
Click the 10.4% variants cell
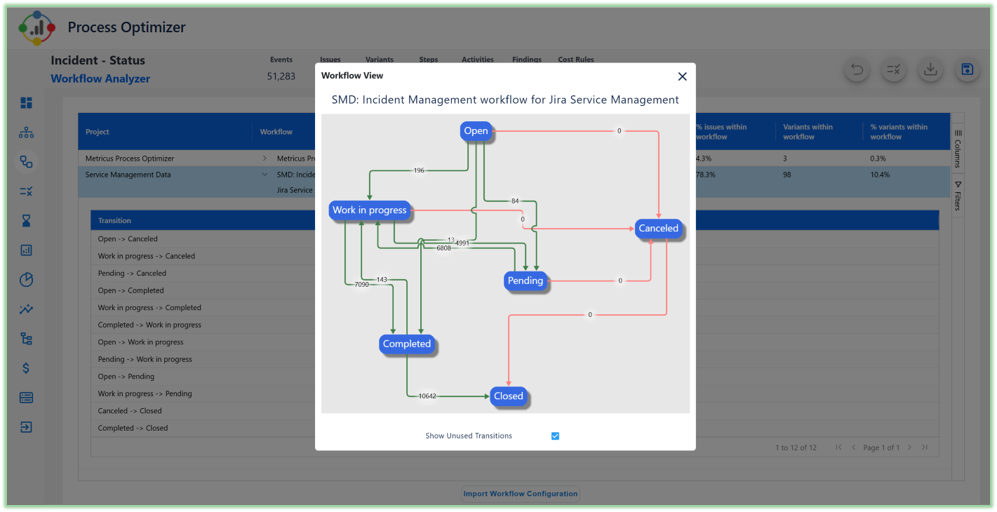coord(880,174)
